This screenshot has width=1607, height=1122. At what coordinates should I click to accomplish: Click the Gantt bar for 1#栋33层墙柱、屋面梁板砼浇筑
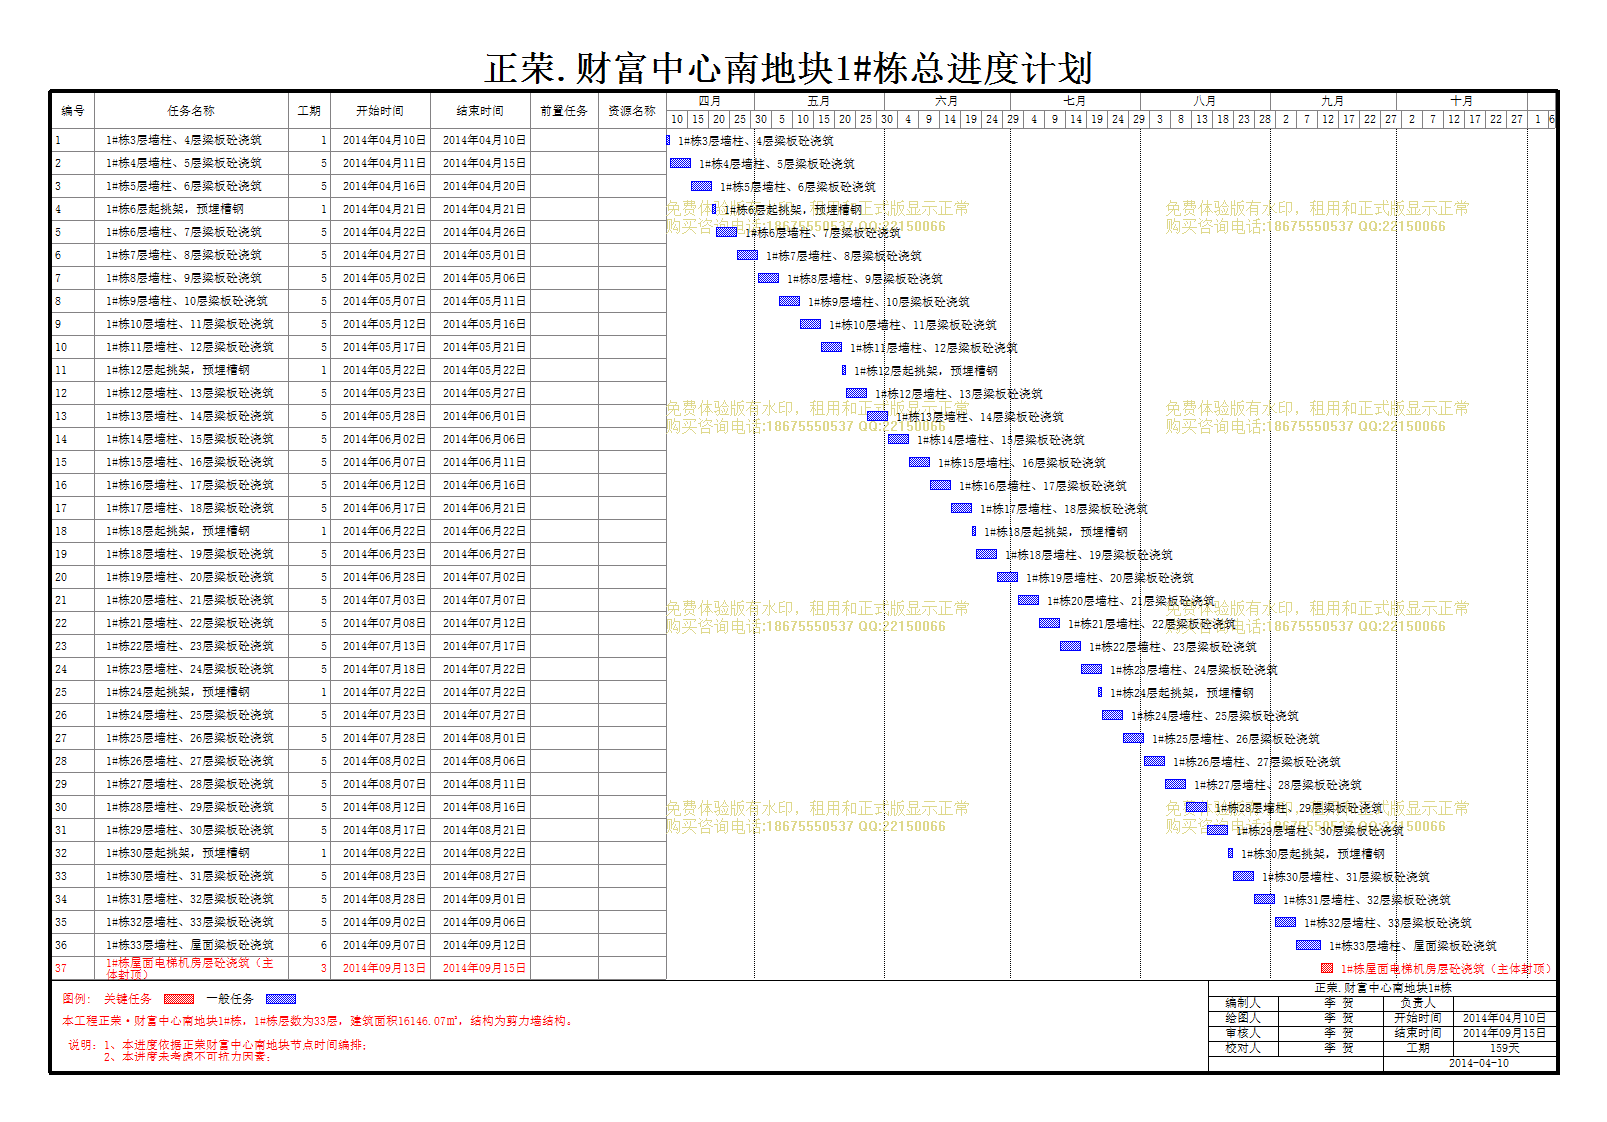click(1308, 945)
